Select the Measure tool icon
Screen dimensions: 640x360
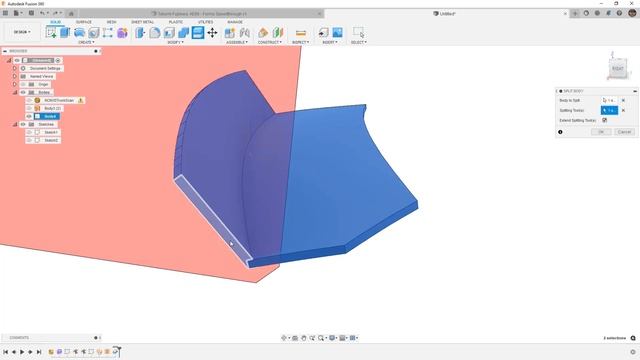click(x=301, y=32)
